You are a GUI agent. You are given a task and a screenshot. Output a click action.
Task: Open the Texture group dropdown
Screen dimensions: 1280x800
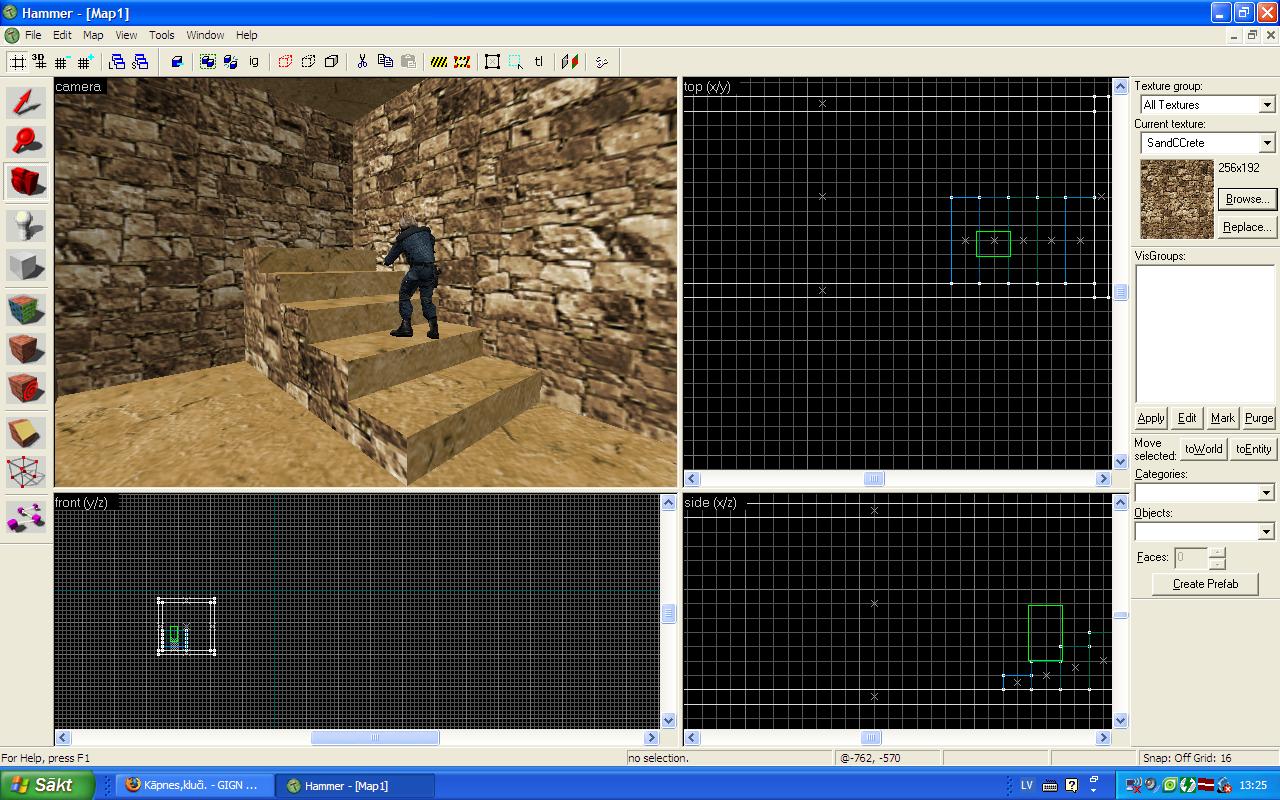click(1267, 105)
